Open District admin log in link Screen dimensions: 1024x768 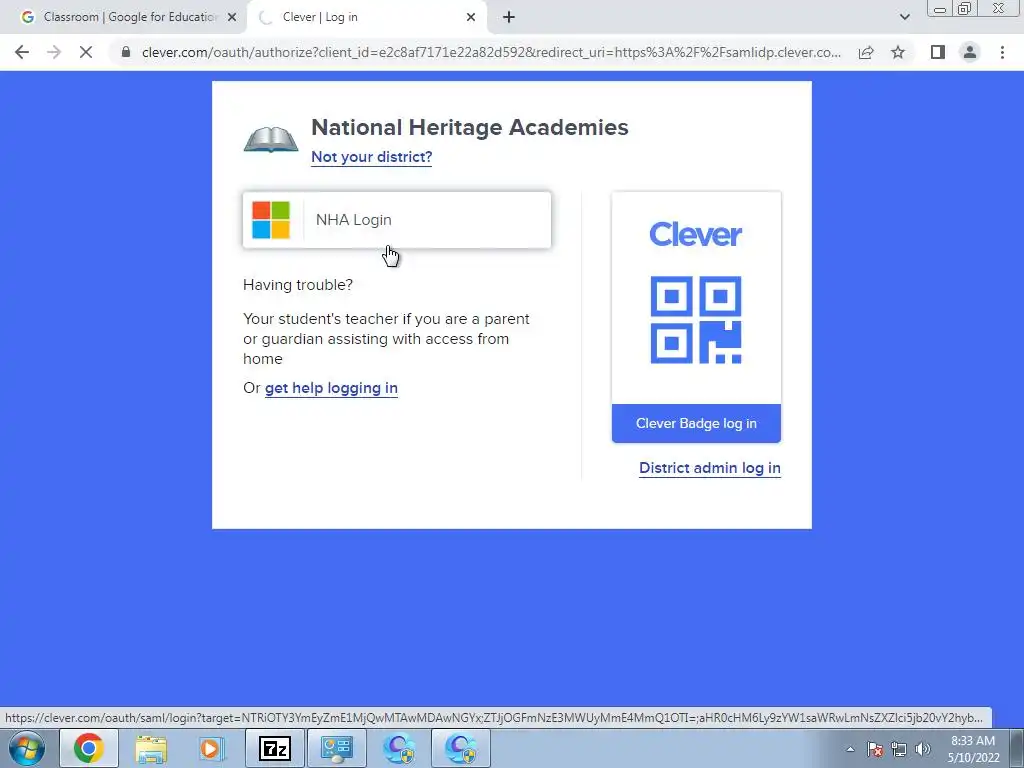[710, 468]
